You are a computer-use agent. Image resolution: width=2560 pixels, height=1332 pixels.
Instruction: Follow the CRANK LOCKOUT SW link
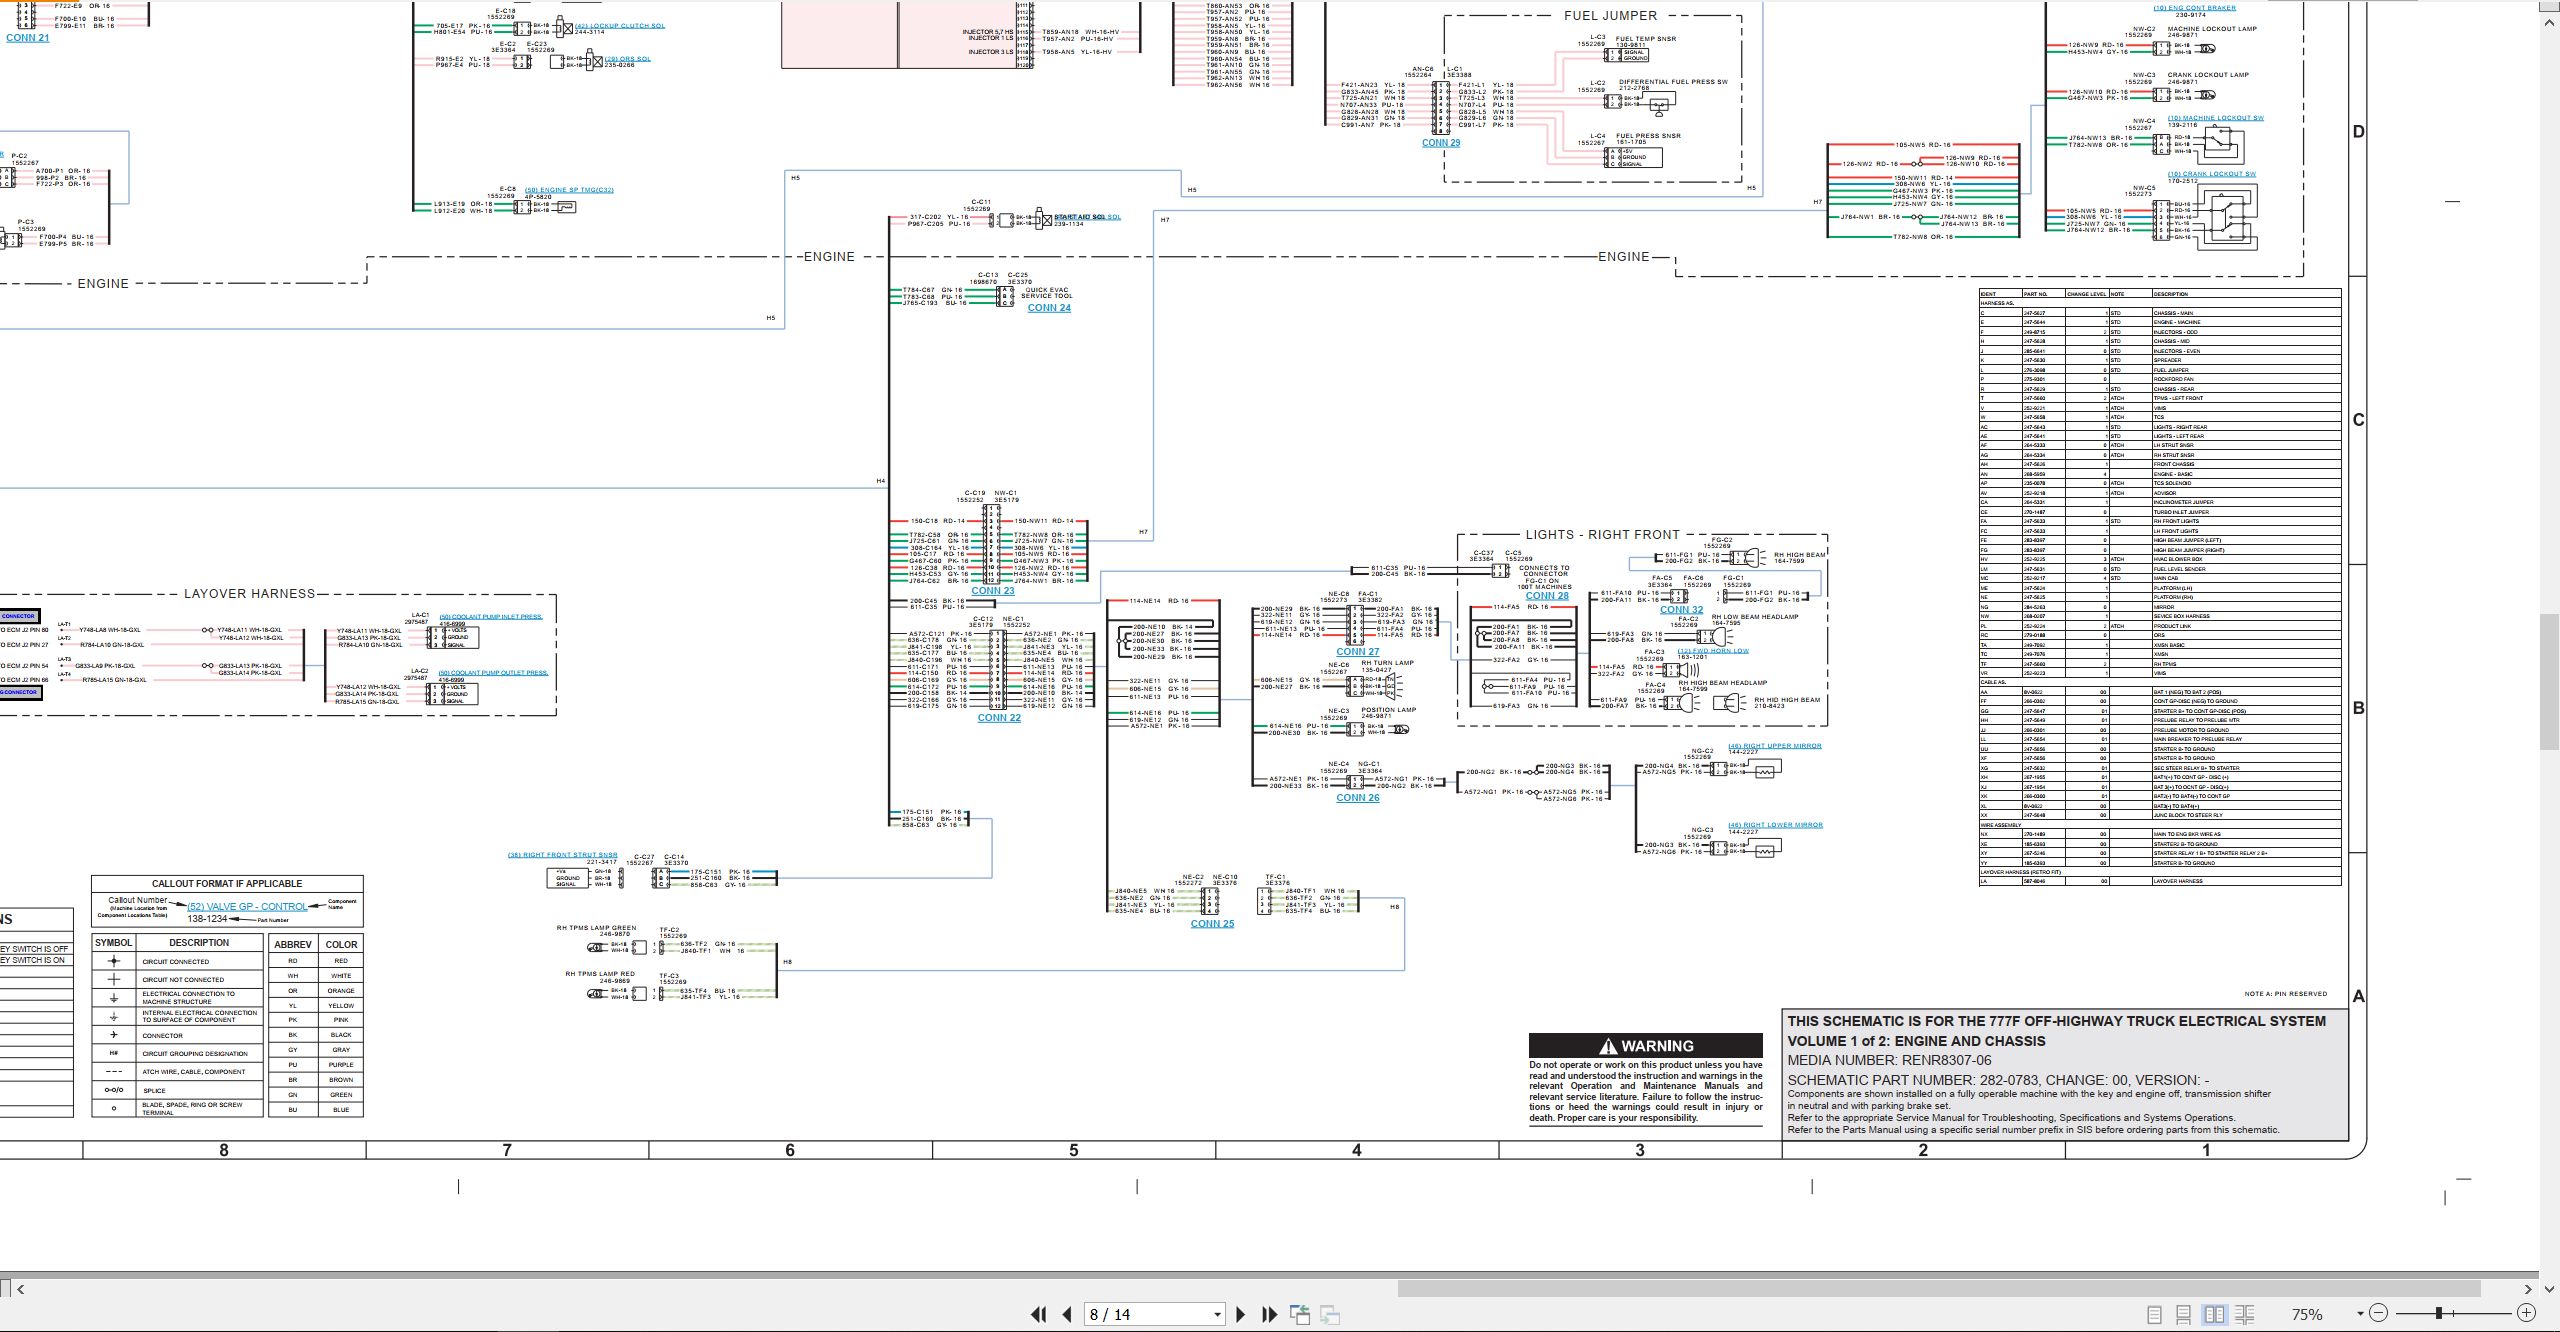[2212, 174]
